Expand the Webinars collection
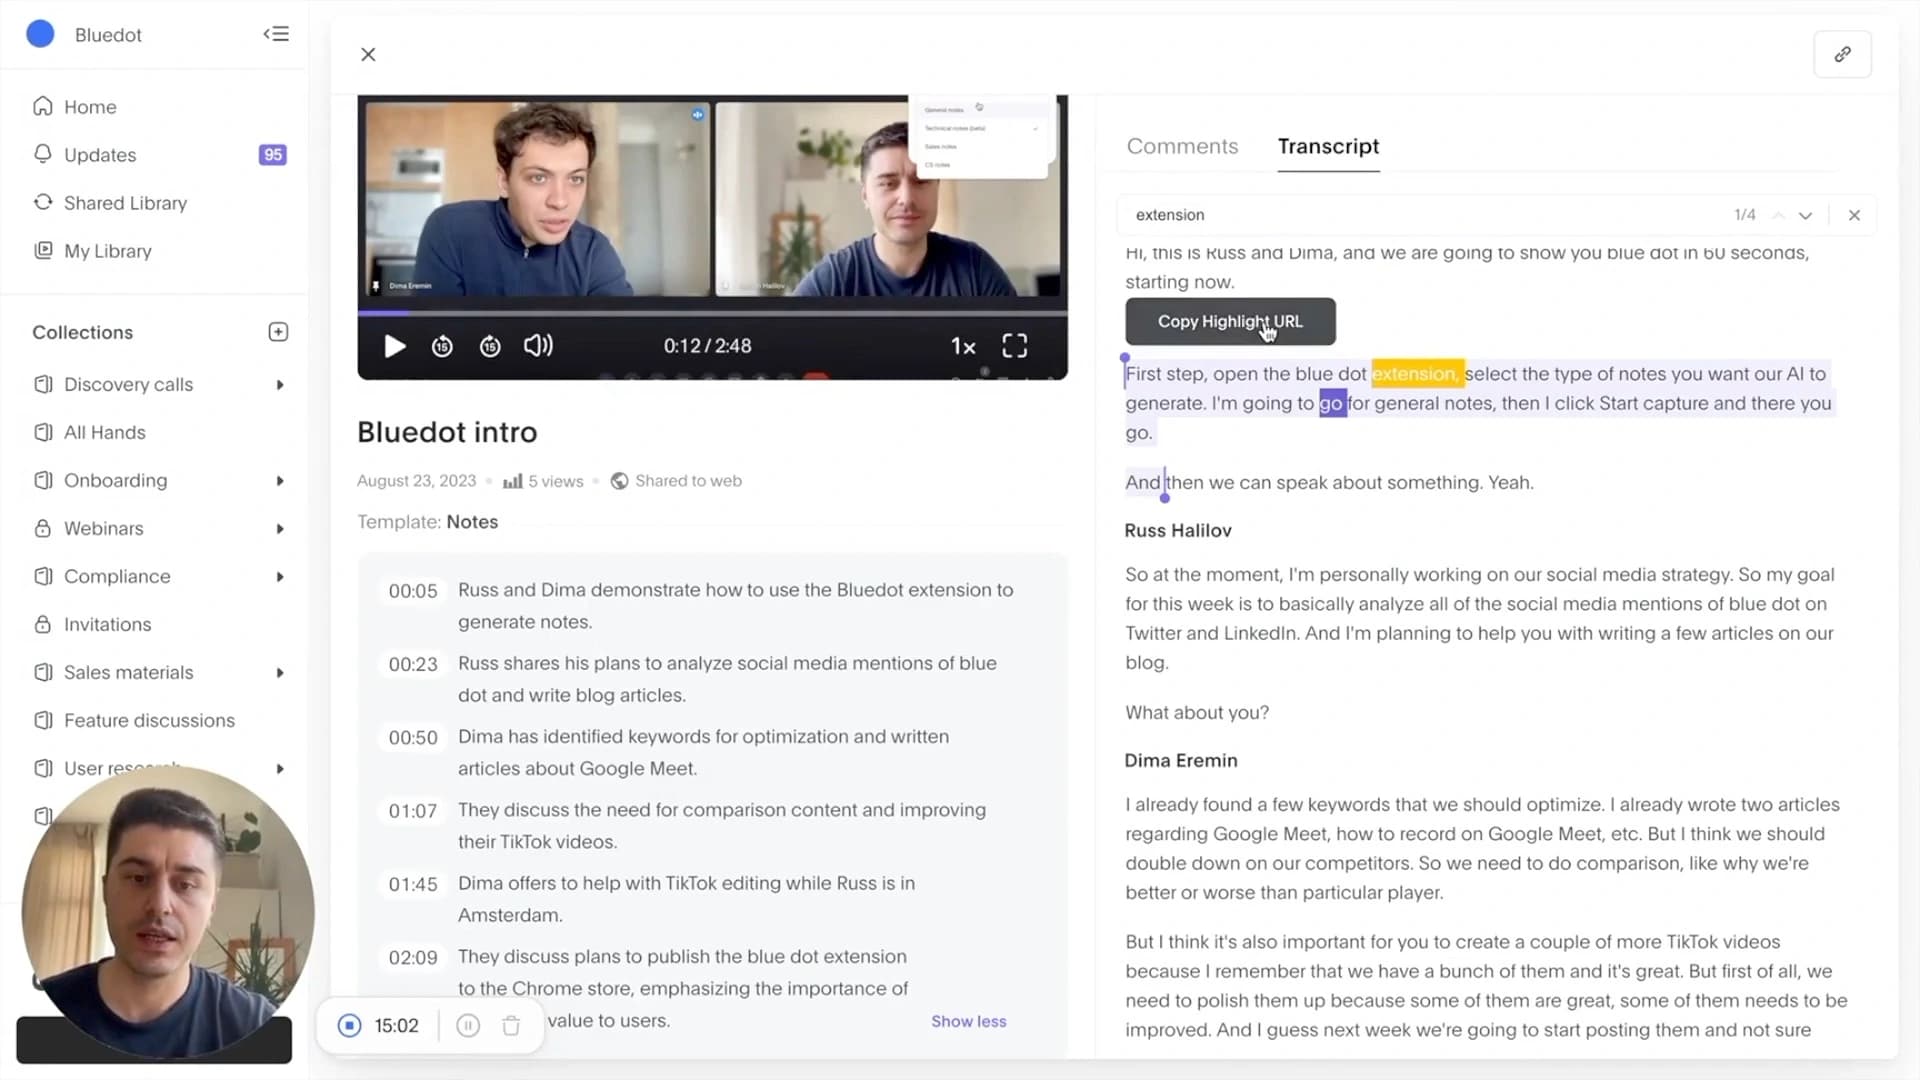The width and height of the screenshot is (1920, 1080). [280, 529]
